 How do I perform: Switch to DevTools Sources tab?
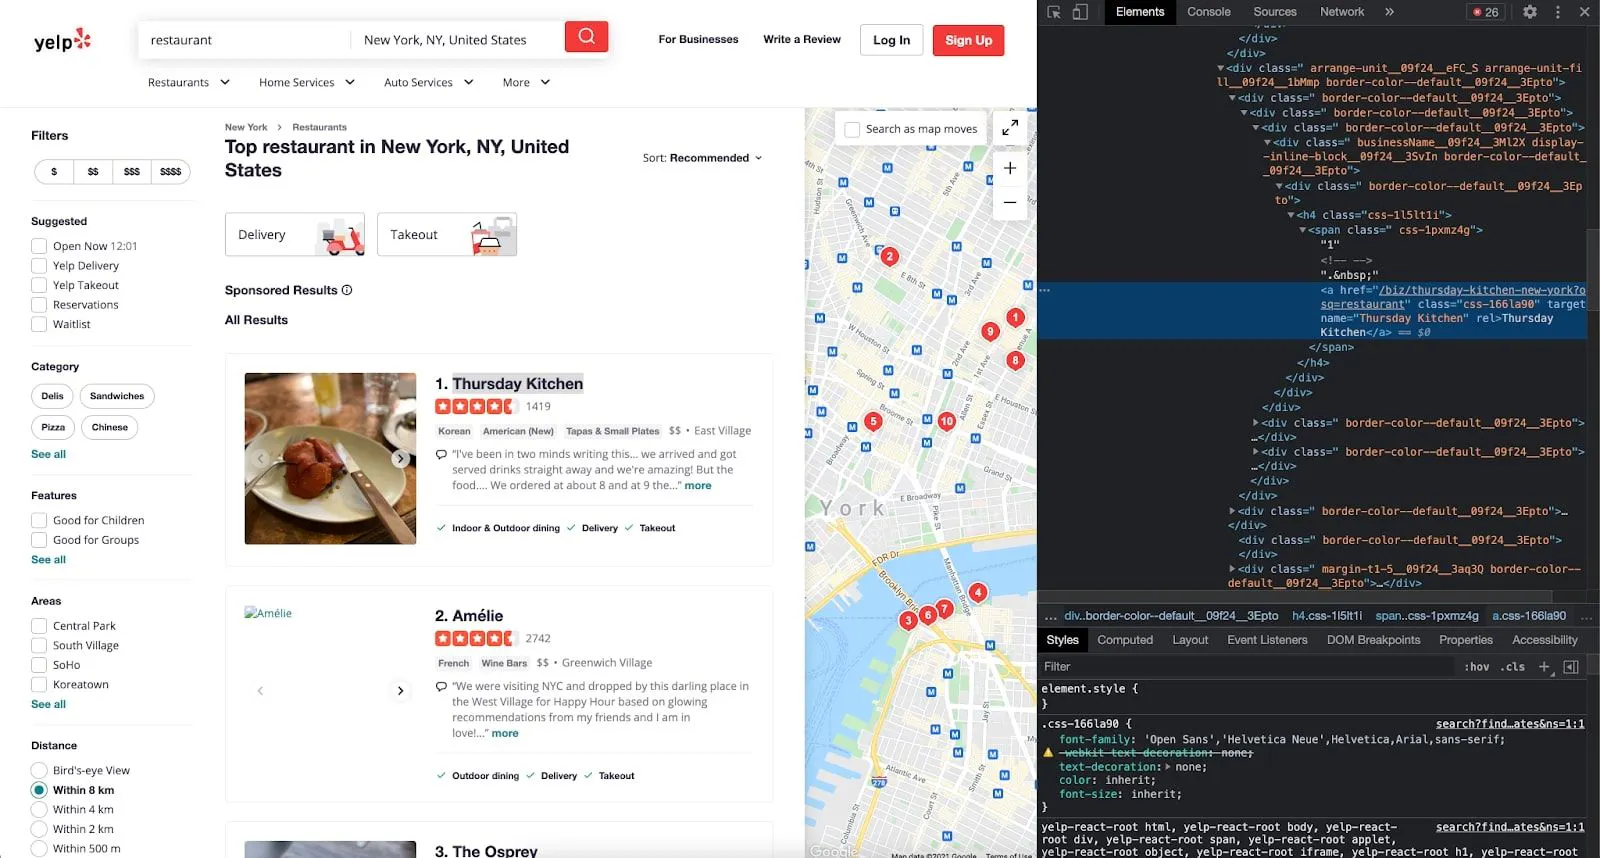point(1275,12)
